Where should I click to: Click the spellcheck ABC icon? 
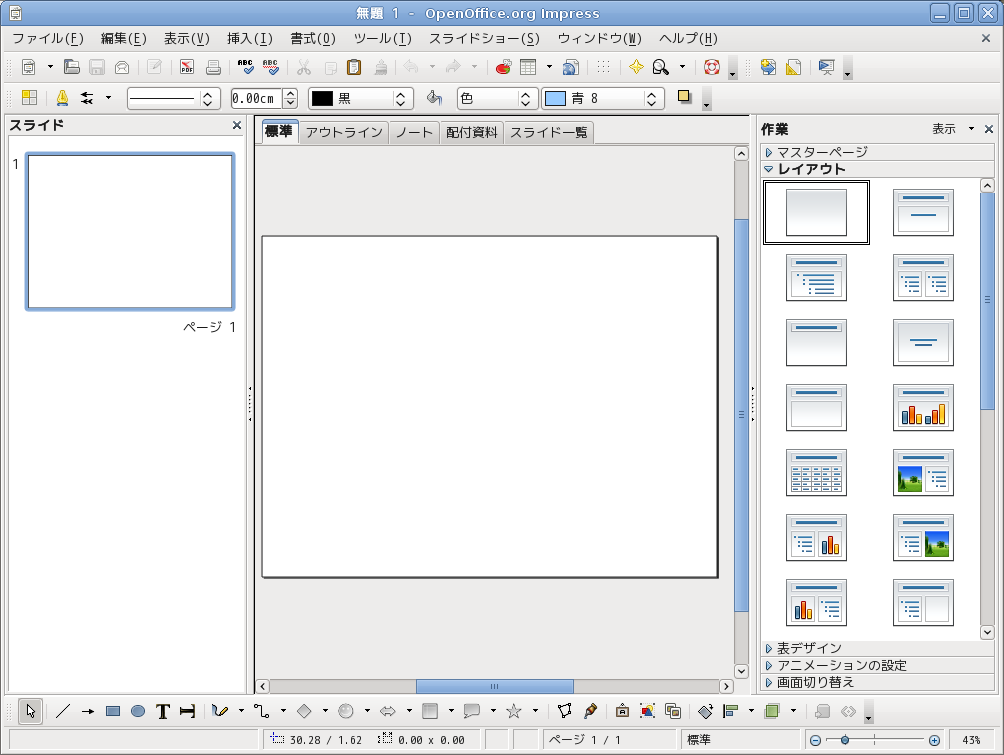coord(245,68)
